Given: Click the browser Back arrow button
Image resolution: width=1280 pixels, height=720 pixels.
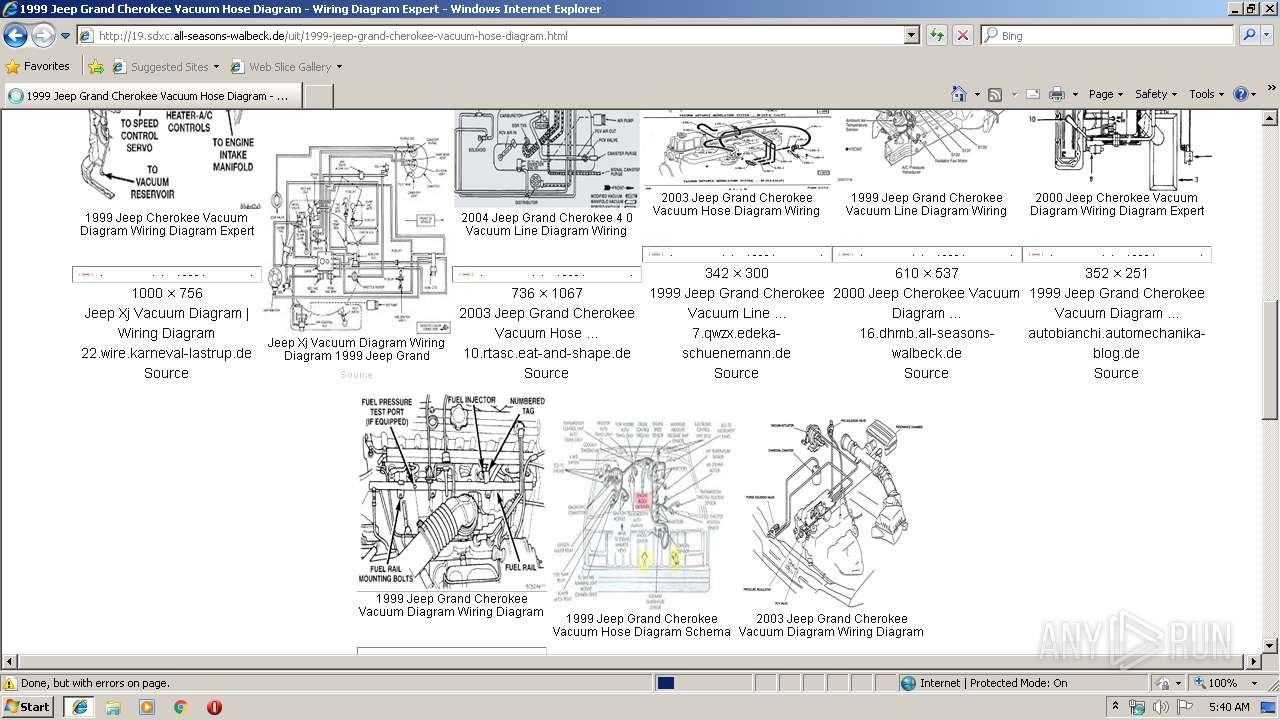Looking at the screenshot, I should tap(15, 36).
